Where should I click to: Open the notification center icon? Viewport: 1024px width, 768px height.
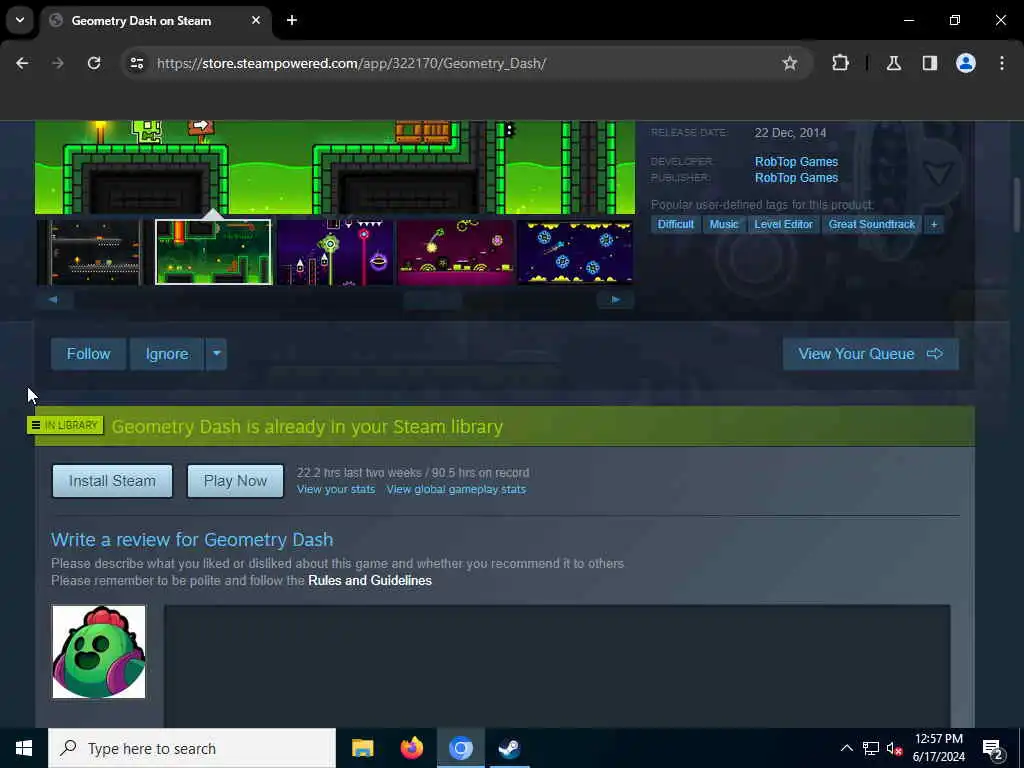click(x=993, y=749)
